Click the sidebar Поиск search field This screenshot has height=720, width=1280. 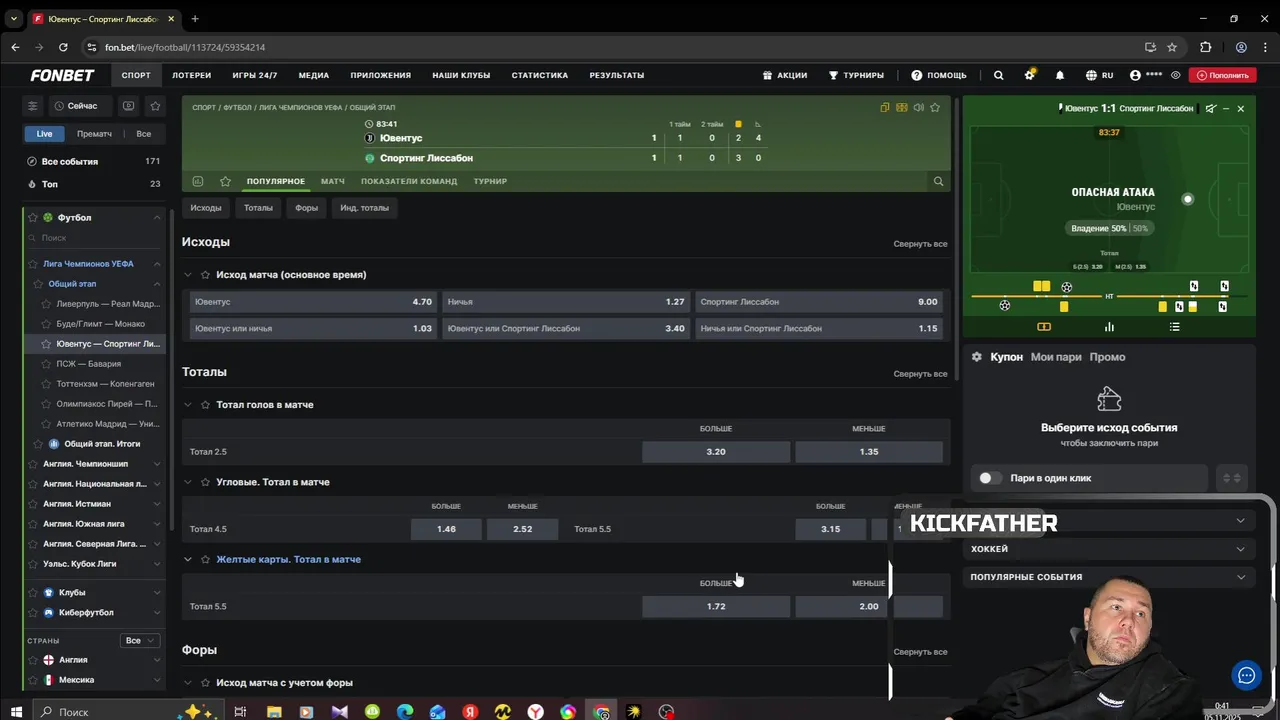click(95, 238)
